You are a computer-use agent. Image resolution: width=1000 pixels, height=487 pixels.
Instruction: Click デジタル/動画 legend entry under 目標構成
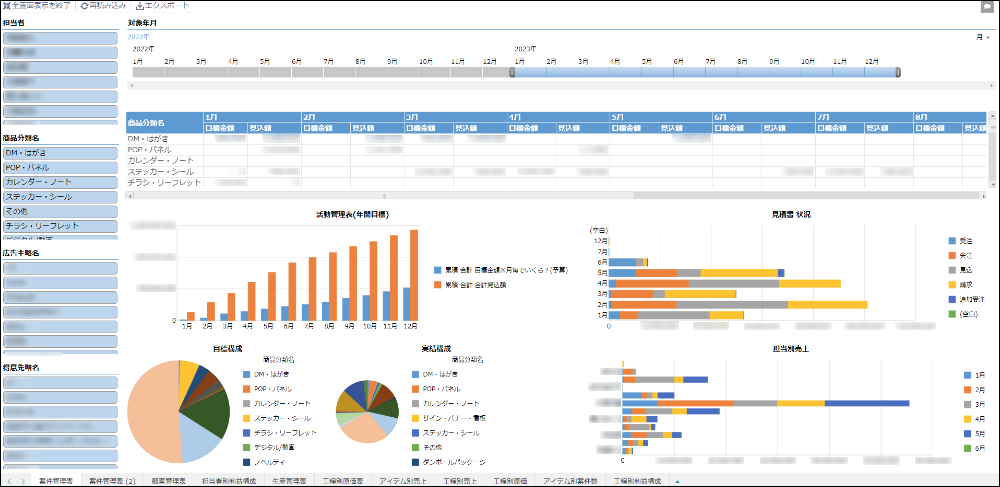[x=268, y=447]
